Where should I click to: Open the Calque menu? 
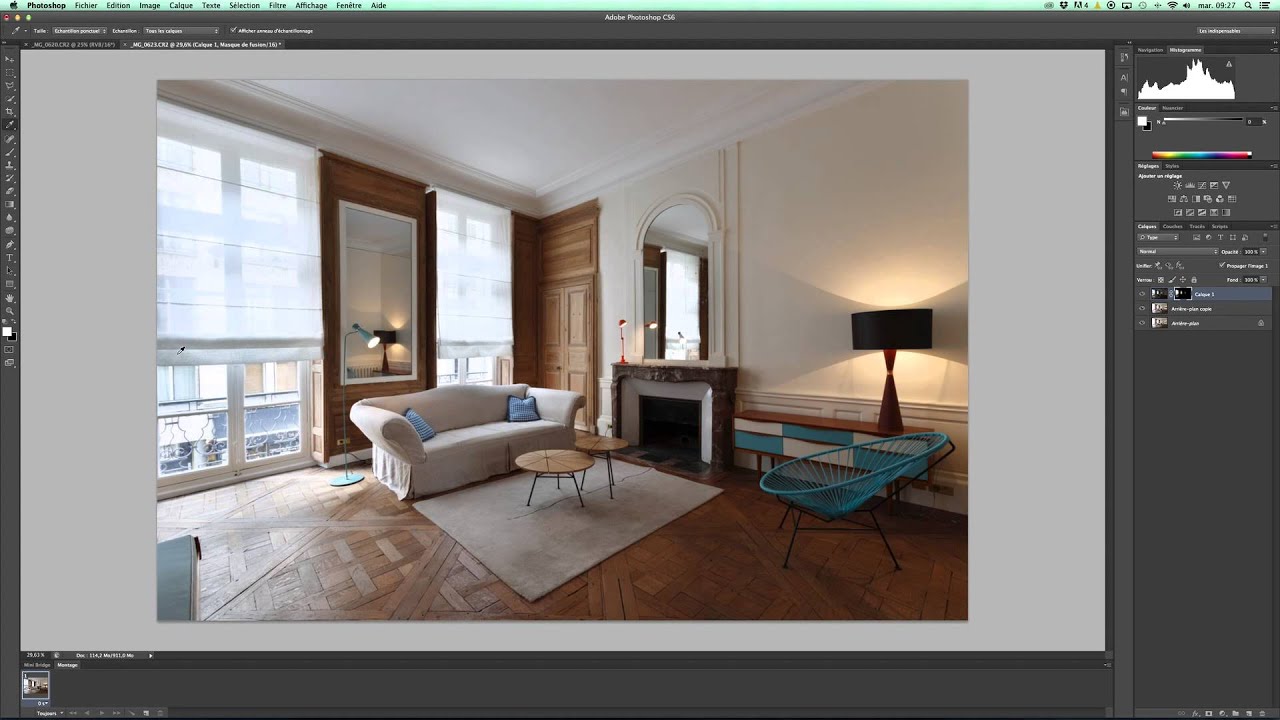pyautogui.click(x=181, y=5)
